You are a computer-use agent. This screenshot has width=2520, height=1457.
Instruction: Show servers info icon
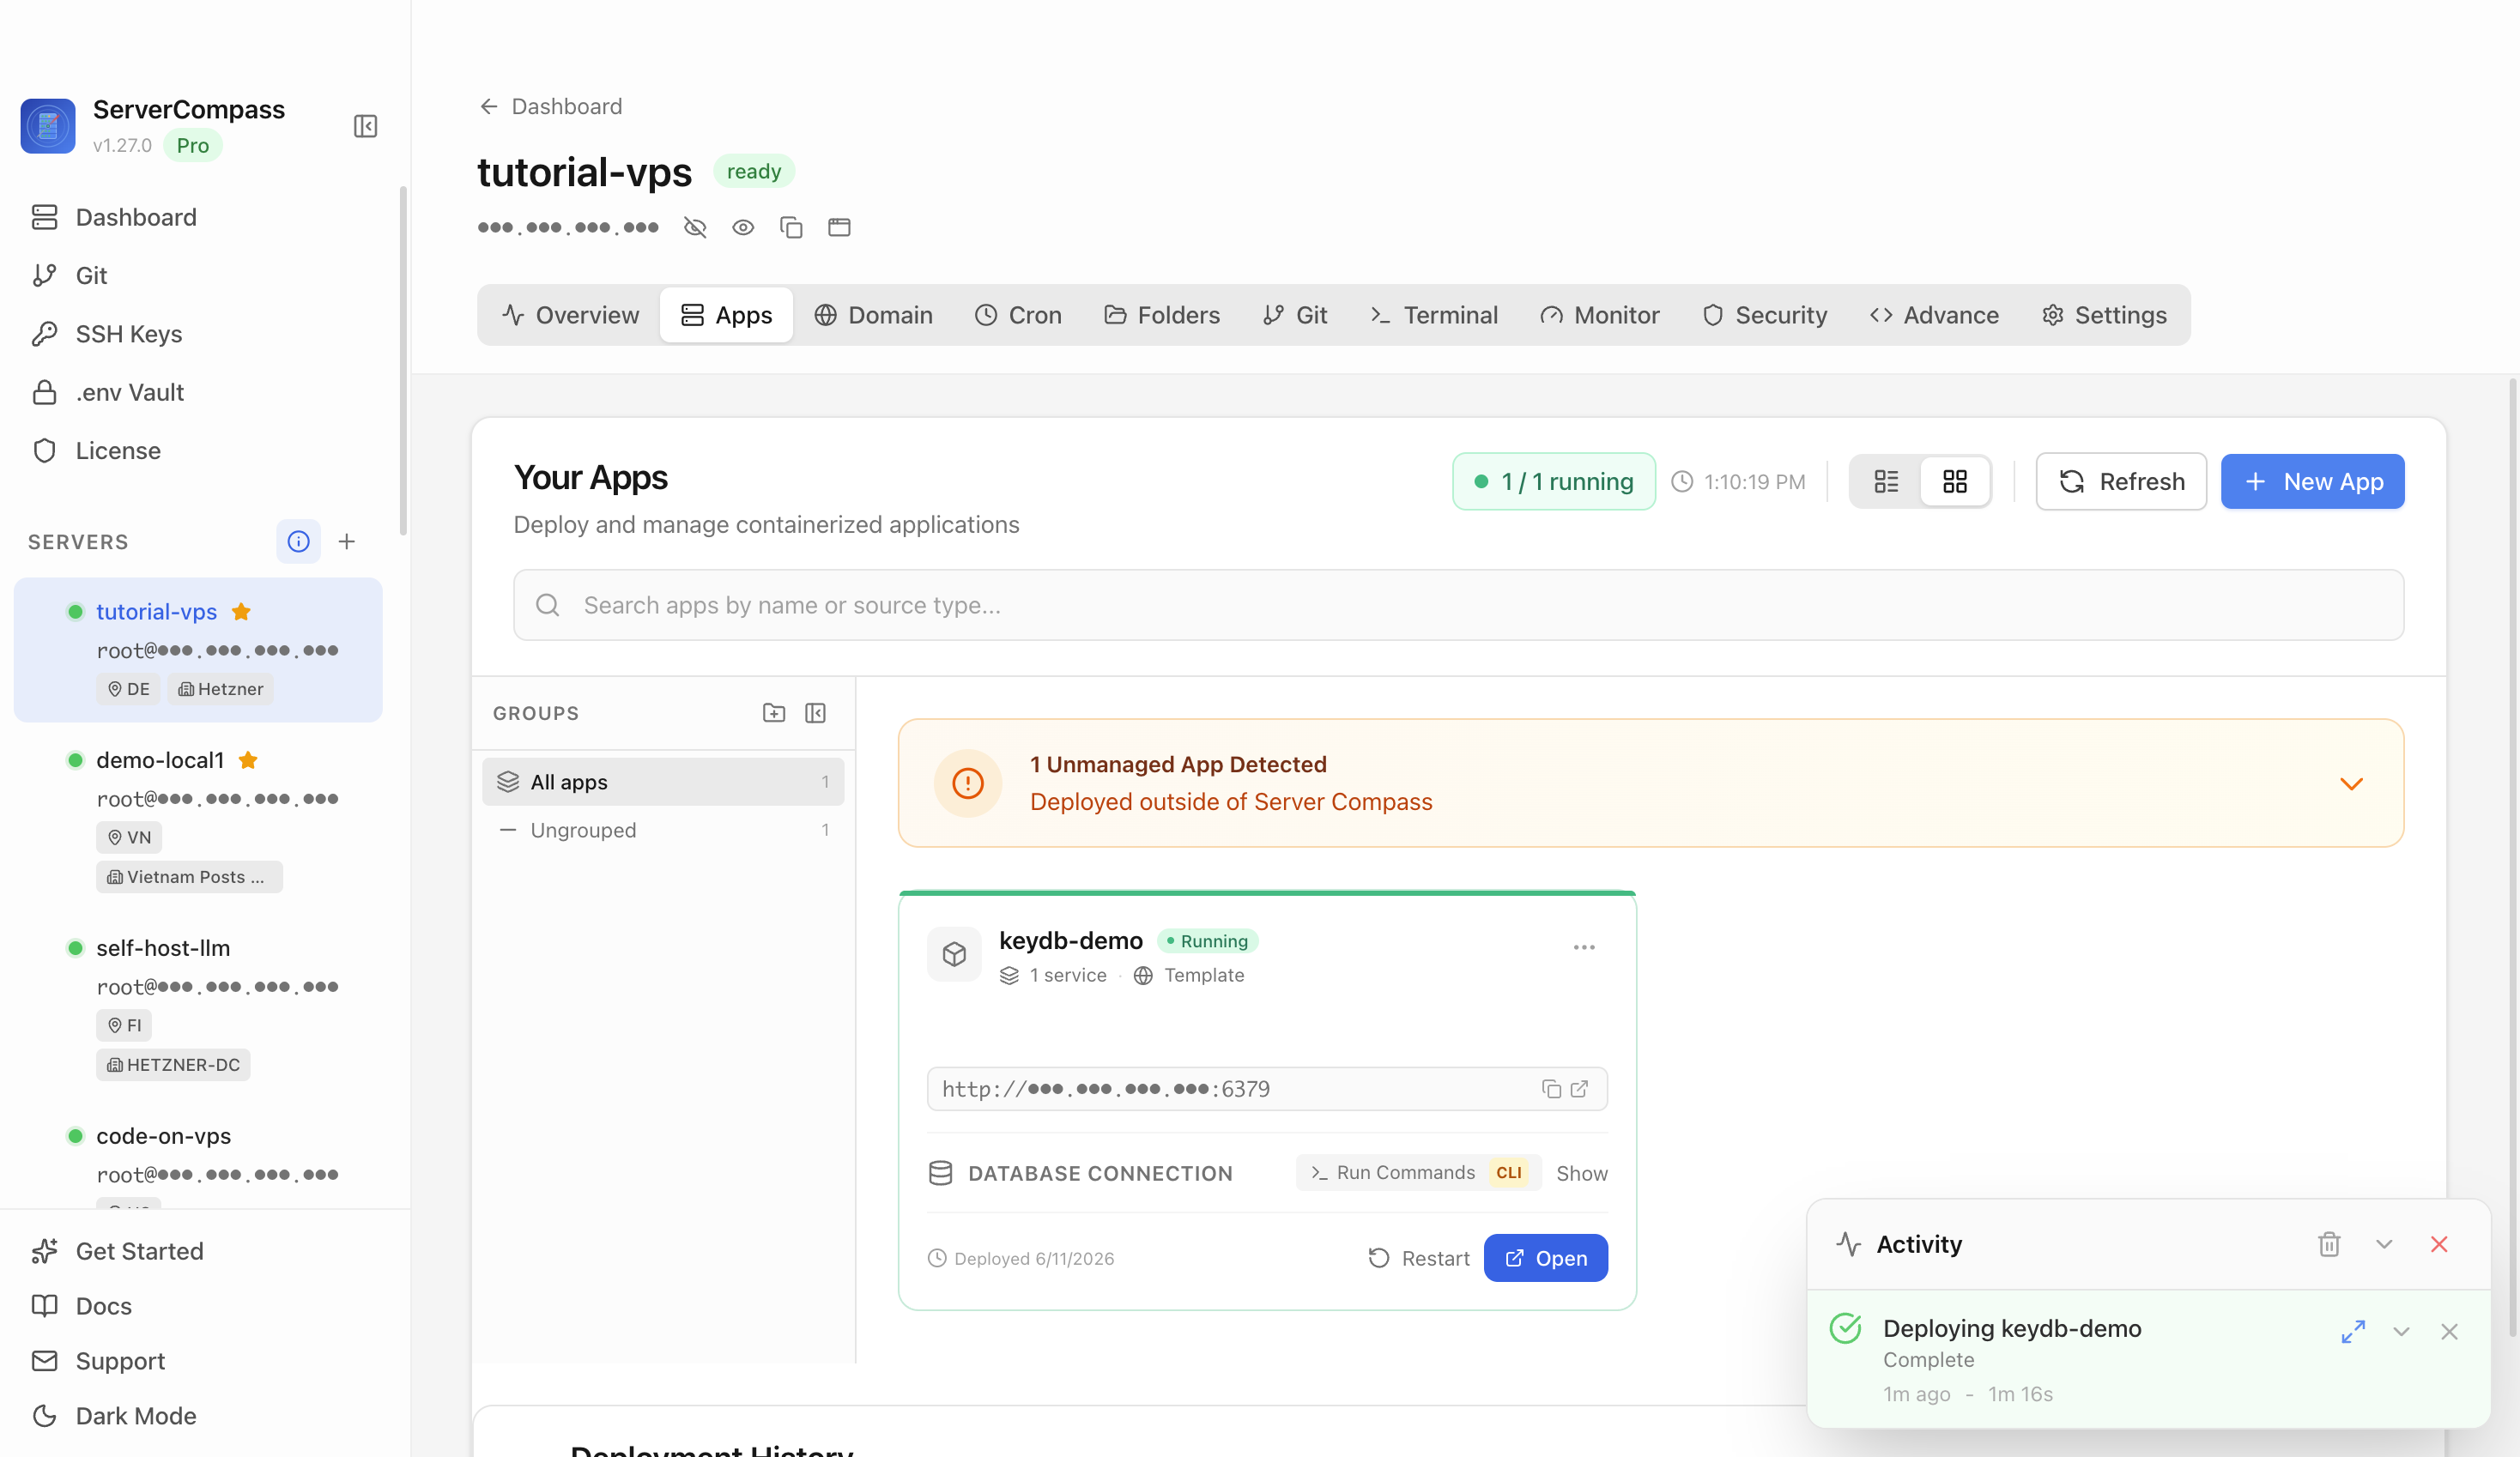(x=298, y=541)
